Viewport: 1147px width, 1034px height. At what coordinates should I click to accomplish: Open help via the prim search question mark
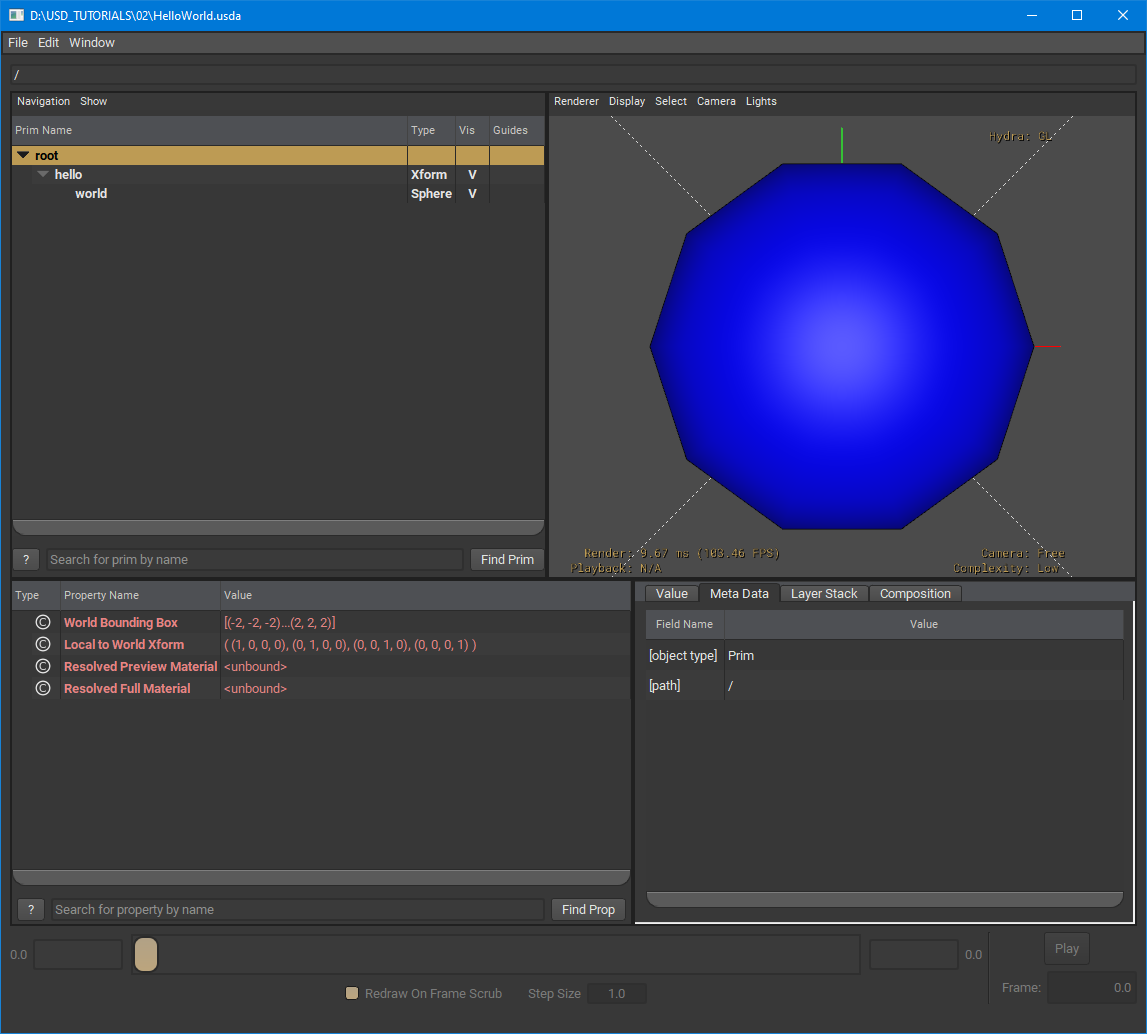click(x=26, y=559)
